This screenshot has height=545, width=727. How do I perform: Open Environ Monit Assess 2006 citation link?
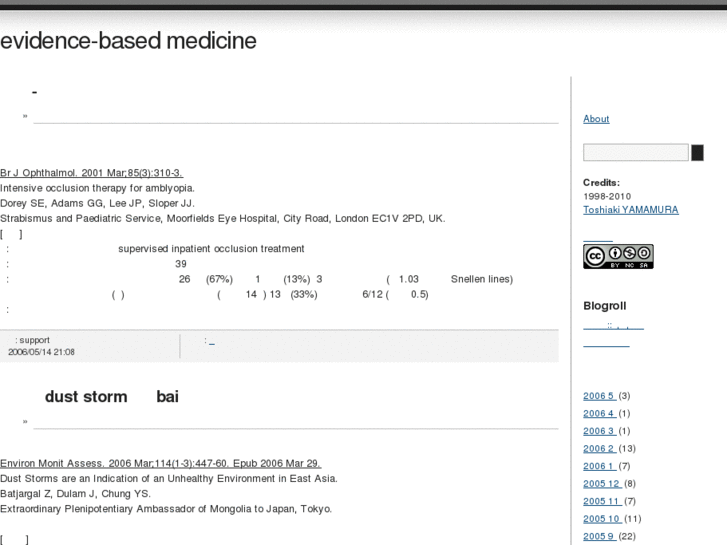(x=160, y=463)
